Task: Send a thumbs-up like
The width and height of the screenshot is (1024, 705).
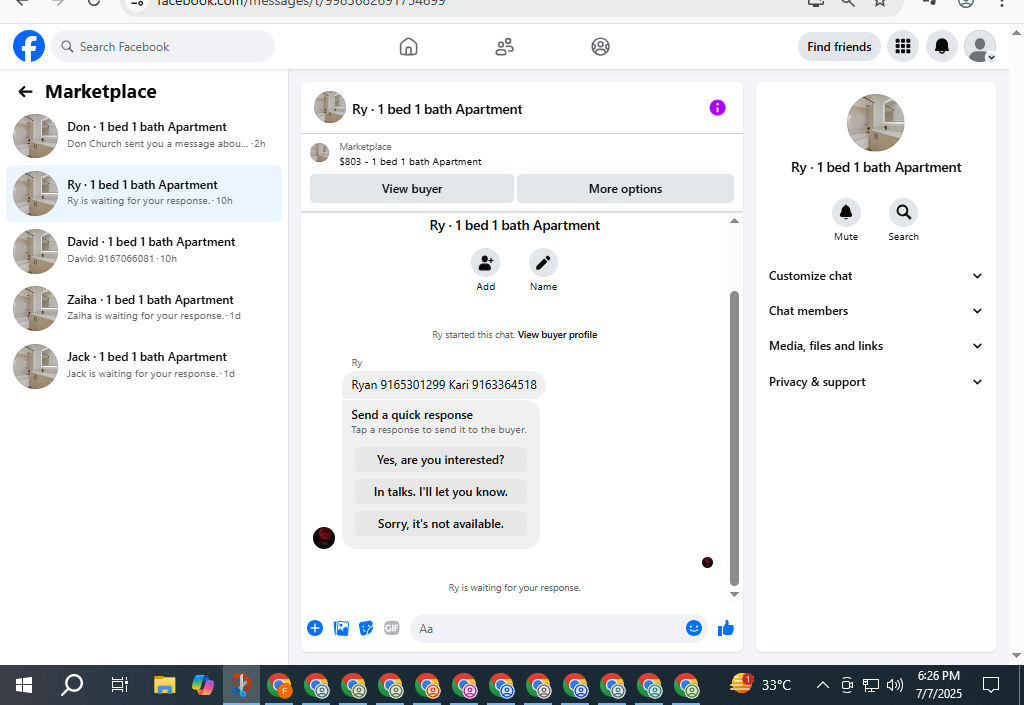Action: click(726, 628)
